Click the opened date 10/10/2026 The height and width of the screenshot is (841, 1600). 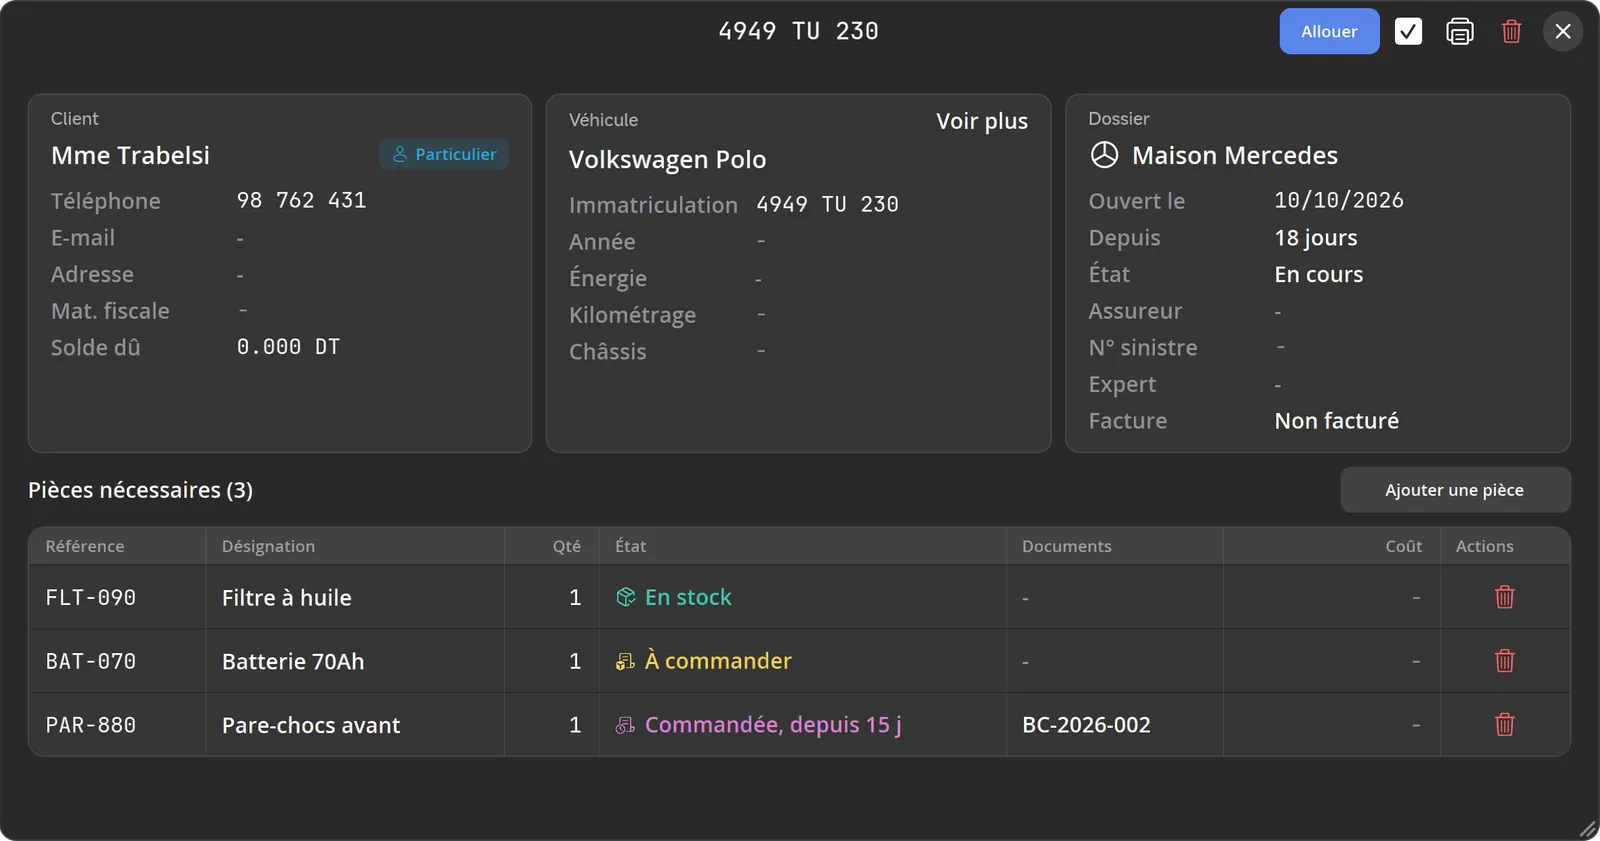pos(1339,200)
